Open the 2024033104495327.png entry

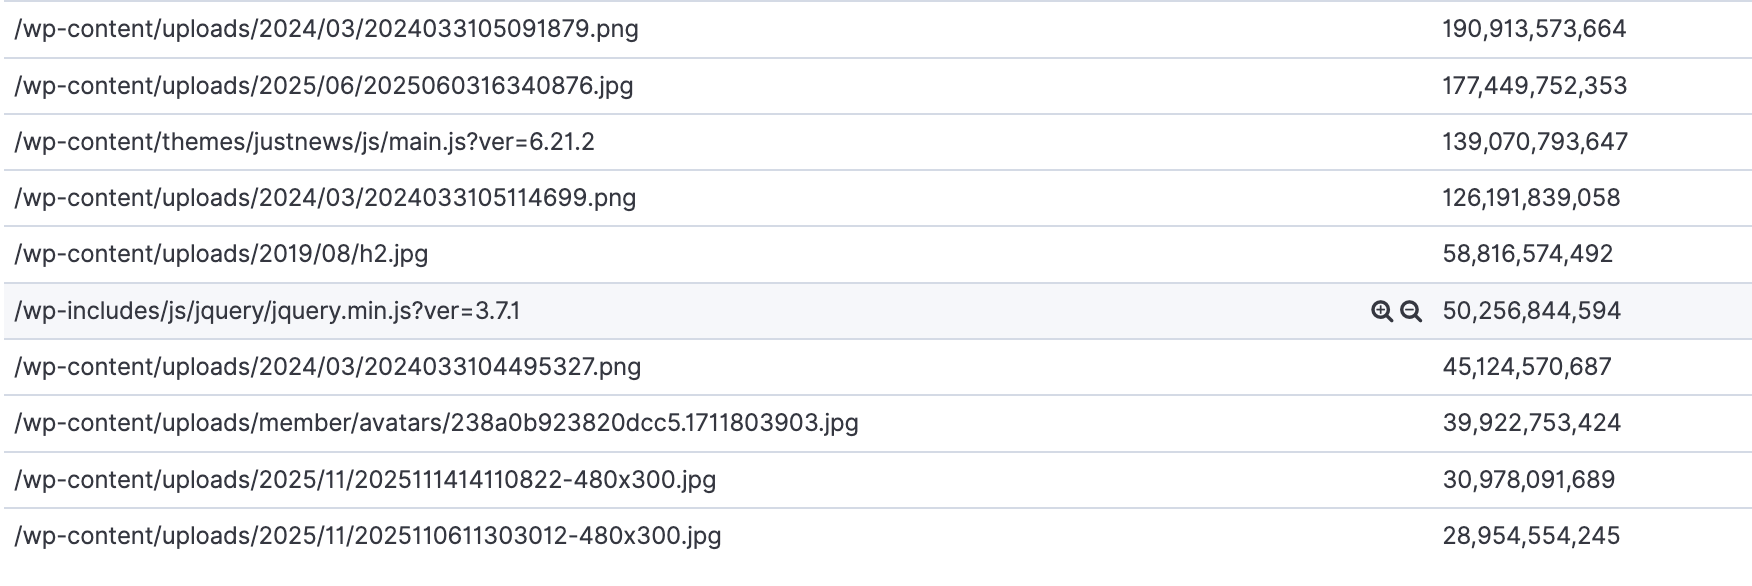325,367
